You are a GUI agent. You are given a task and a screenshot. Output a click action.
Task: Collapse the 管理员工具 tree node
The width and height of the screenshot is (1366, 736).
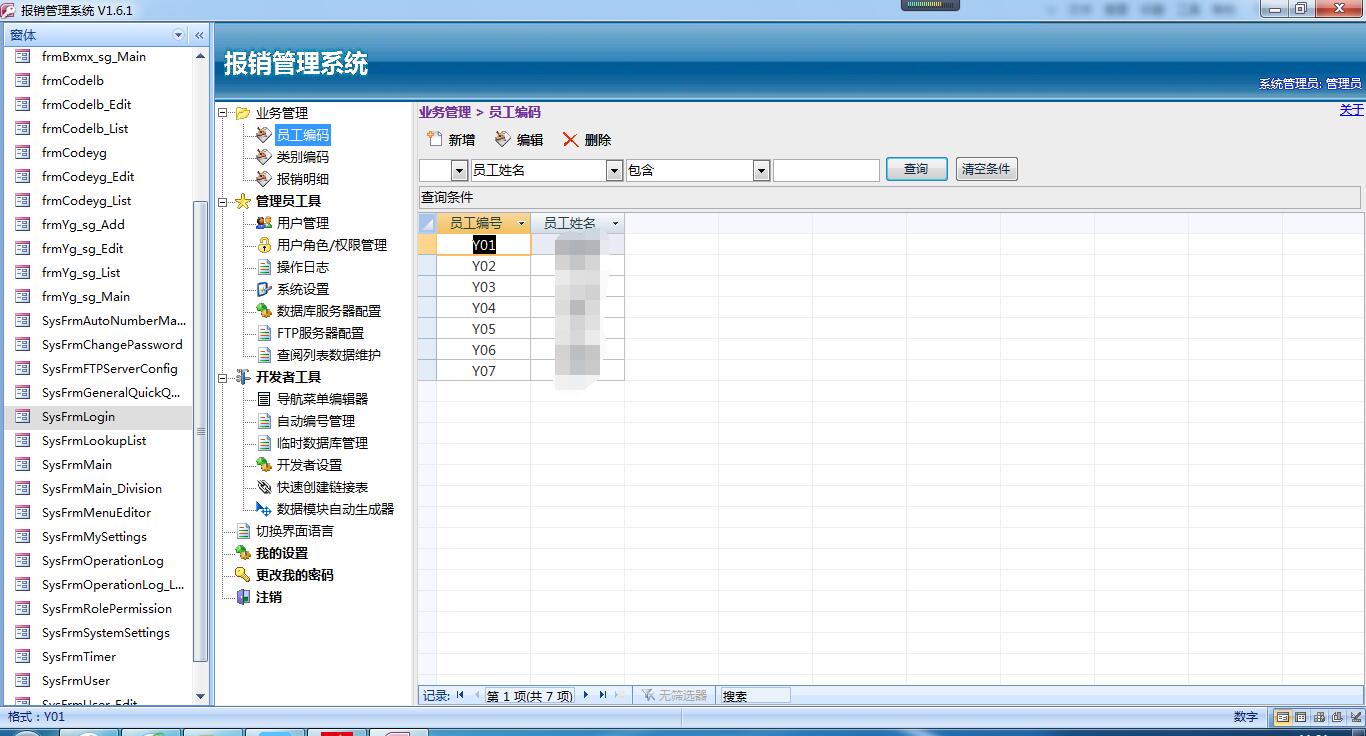[223, 201]
